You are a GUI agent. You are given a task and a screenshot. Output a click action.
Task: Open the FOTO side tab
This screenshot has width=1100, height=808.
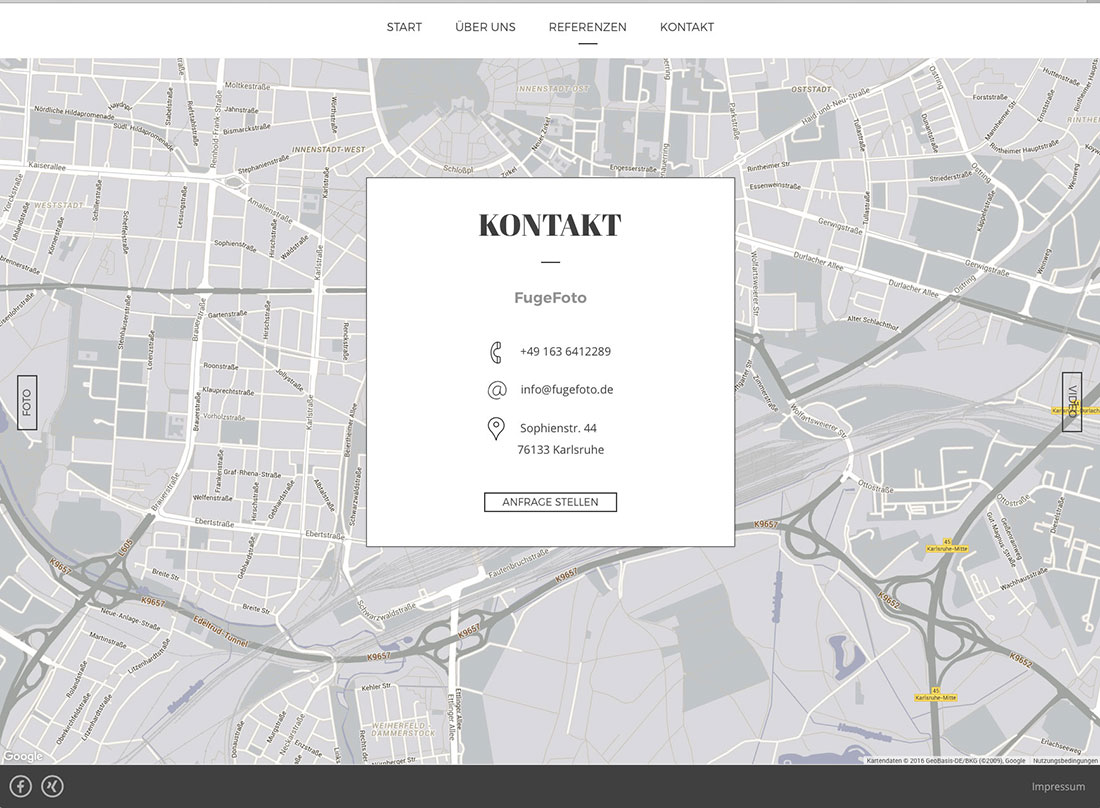(27, 403)
